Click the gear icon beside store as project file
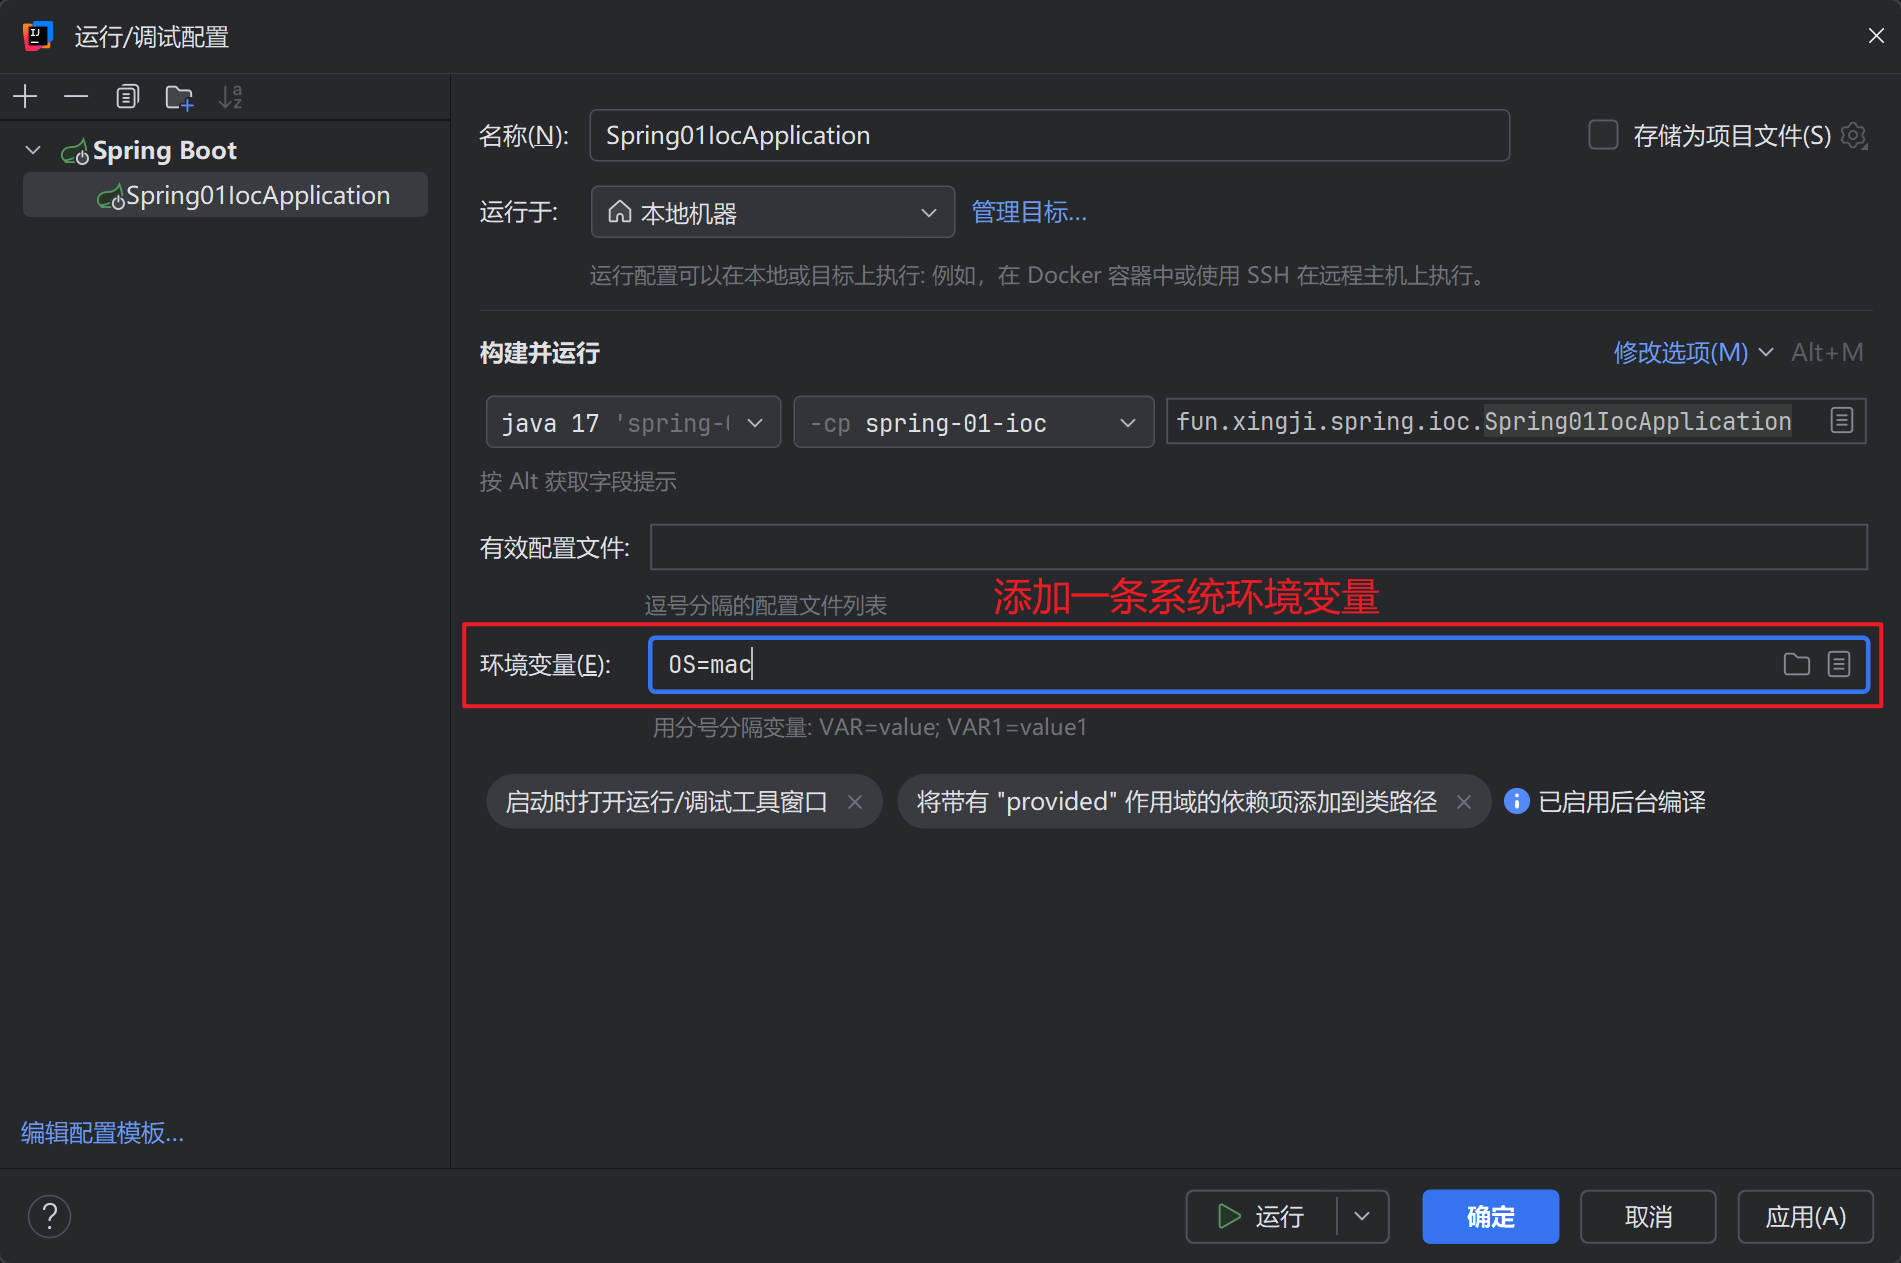The height and width of the screenshot is (1263, 1901). point(1854,136)
